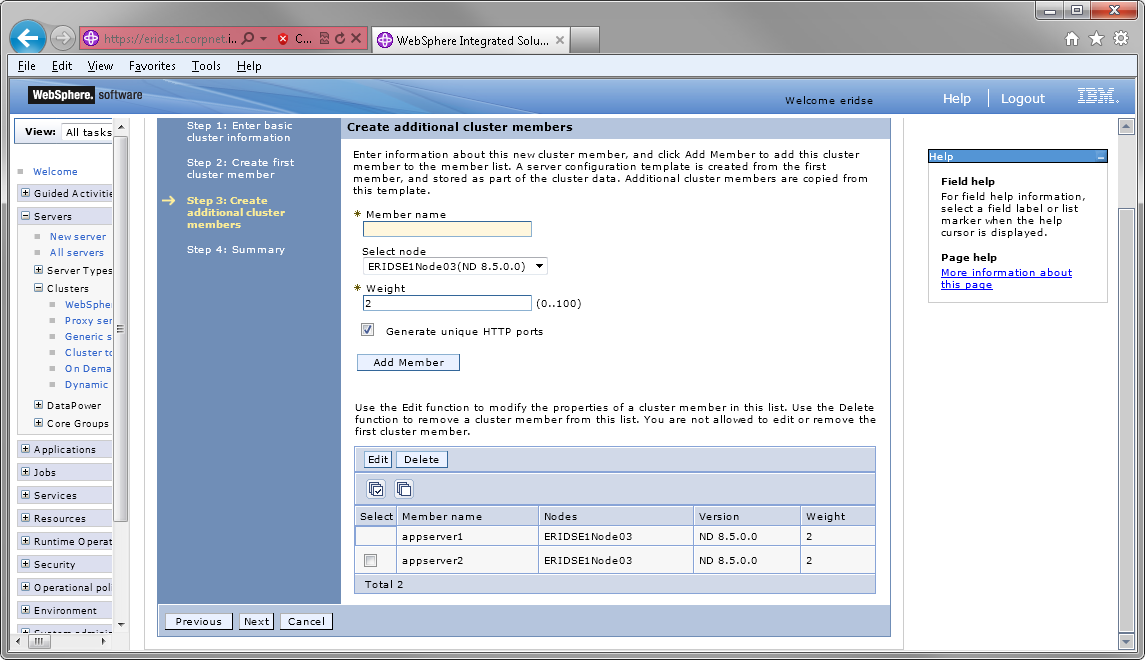1145x660 pixels.
Task: Open the address bar search magnifier
Action: pos(248,38)
